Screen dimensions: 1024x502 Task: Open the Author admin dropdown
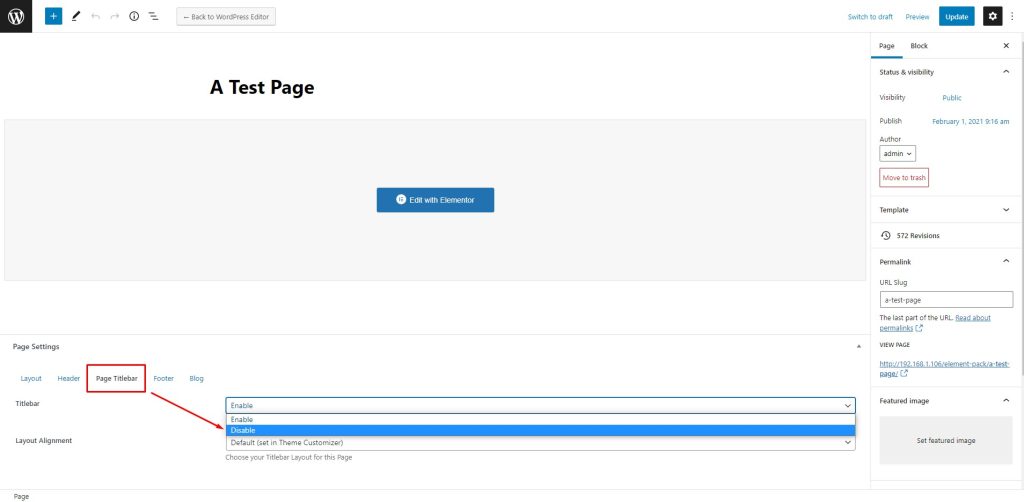[897, 153]
